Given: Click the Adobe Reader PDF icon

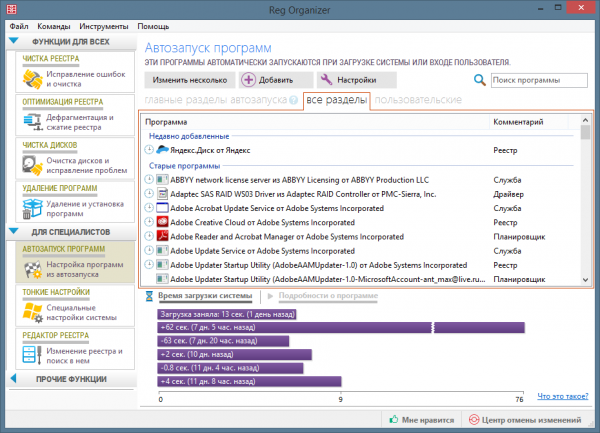Looking at the screenshot, I should [162, 236].
